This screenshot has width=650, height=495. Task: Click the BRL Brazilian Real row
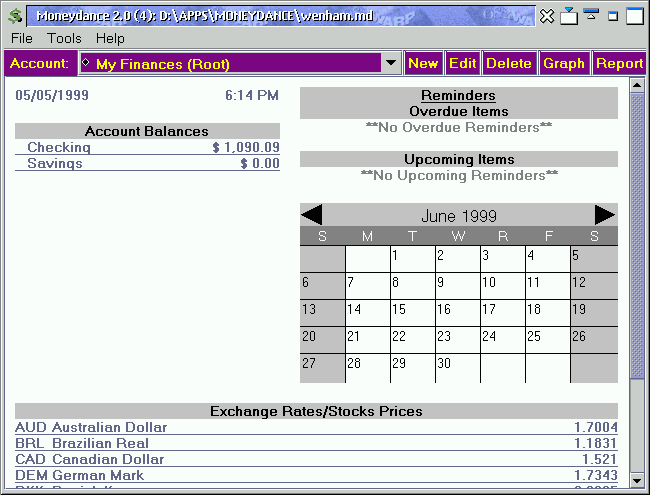(x=316, y=443)
